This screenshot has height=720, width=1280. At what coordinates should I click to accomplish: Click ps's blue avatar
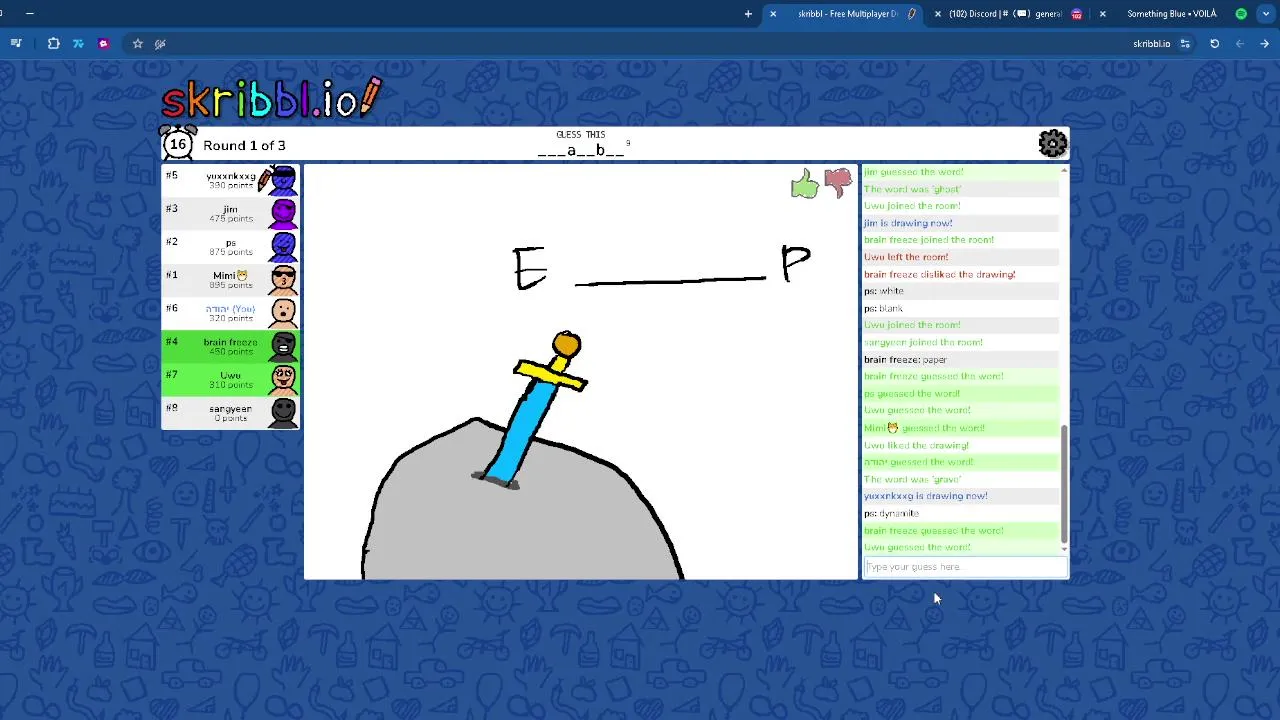point(283,246)
